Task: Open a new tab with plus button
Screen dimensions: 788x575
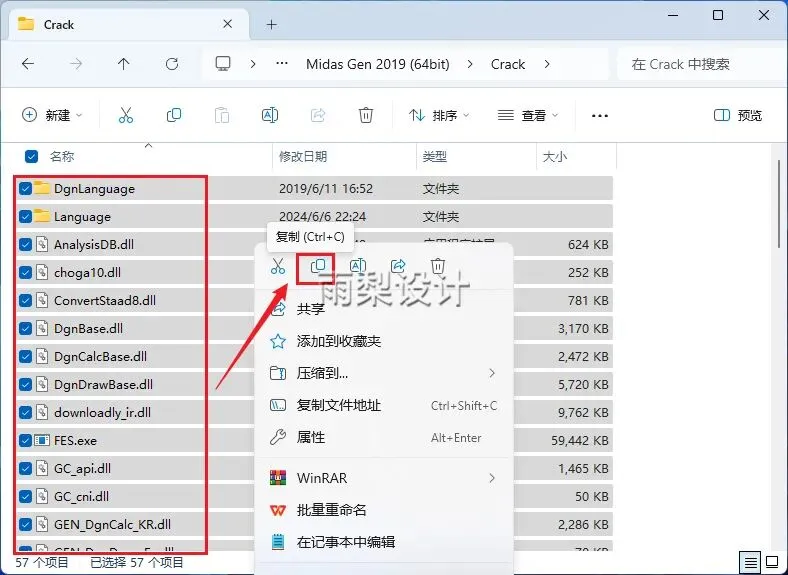Action: pos(272,24)
